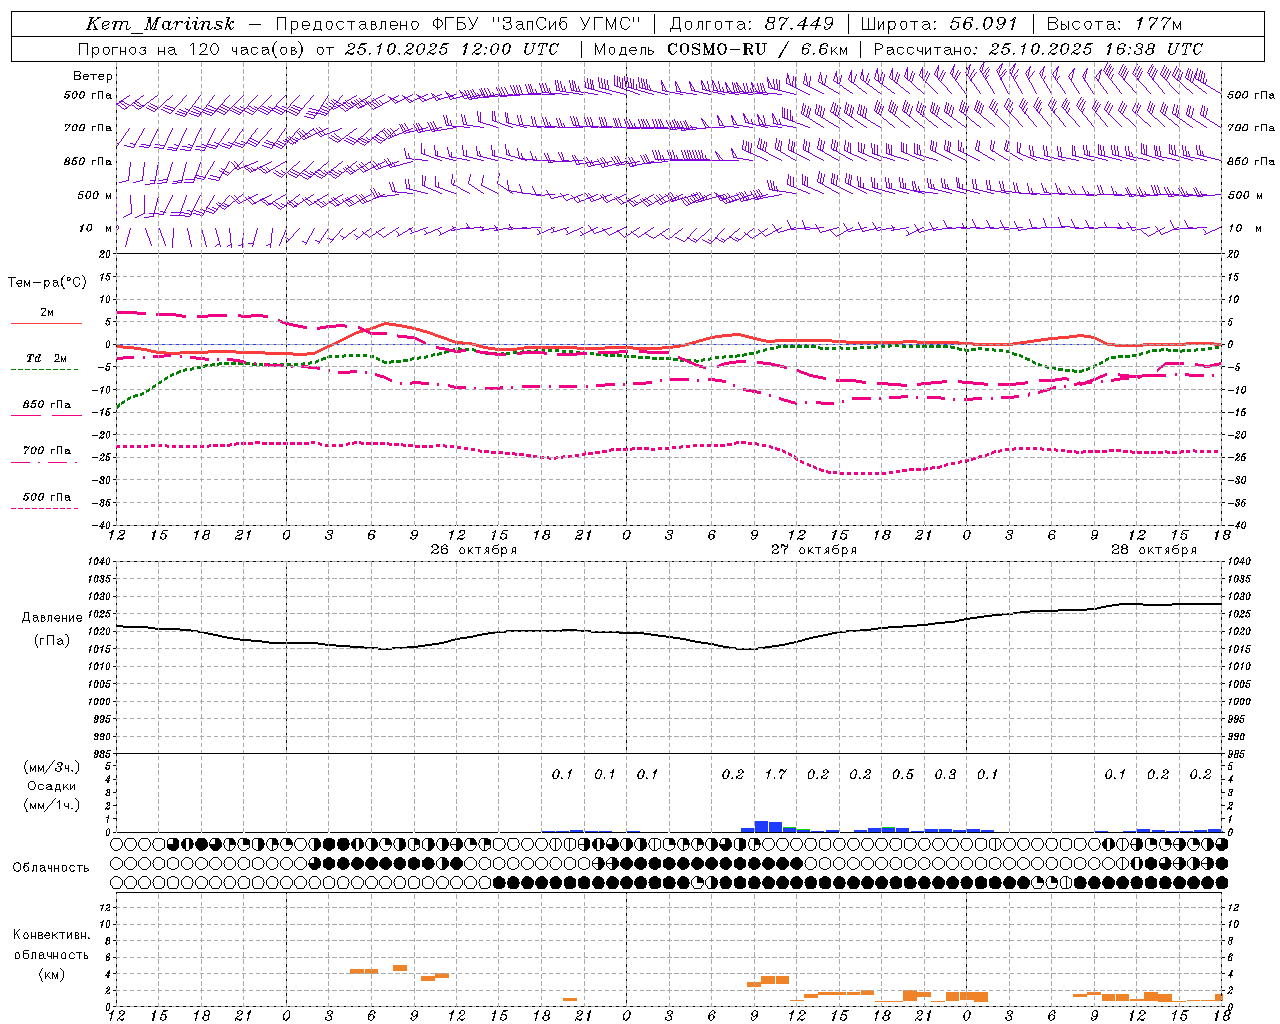Click the Ветер wind panel label

tap(93, 76)
